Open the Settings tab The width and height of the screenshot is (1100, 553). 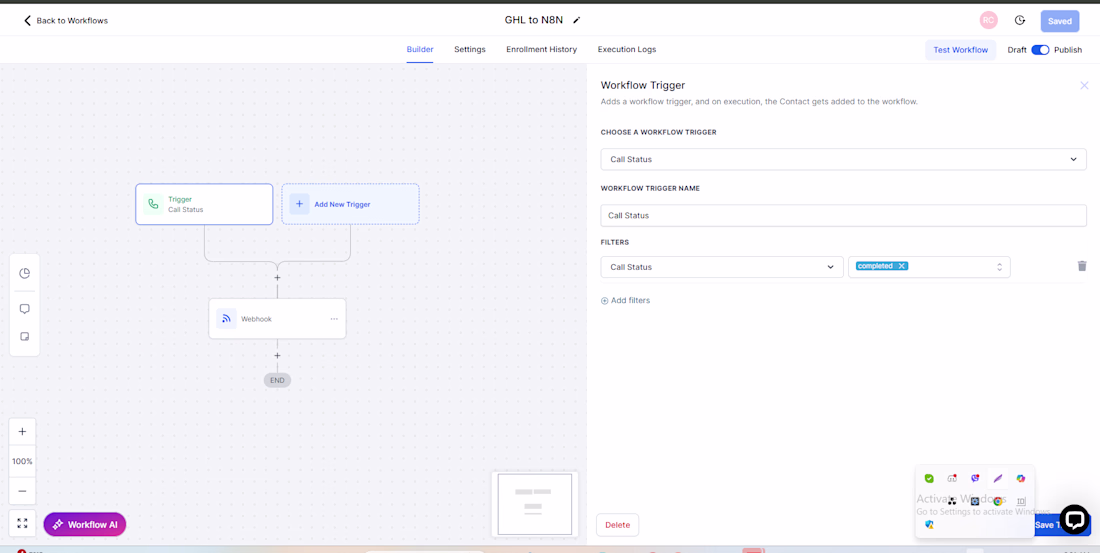(x=469, y=49)
